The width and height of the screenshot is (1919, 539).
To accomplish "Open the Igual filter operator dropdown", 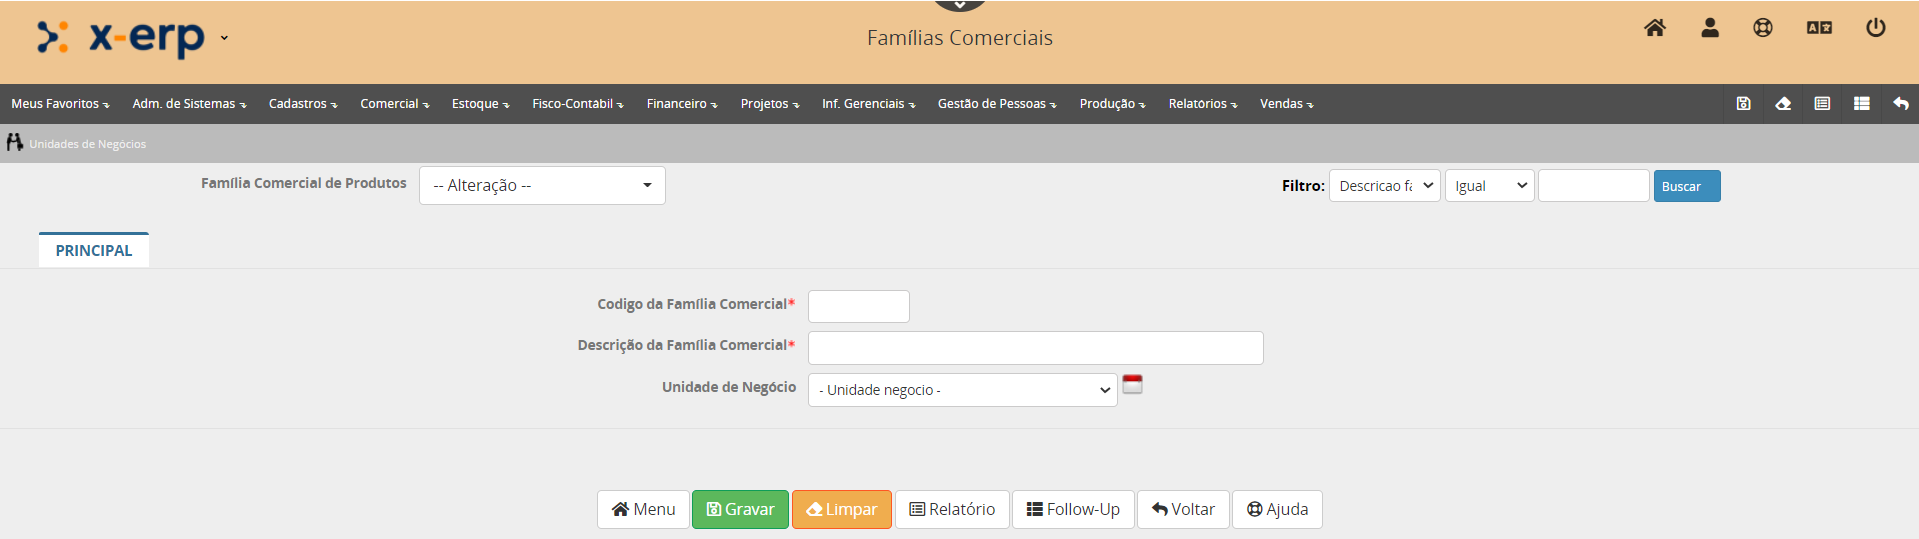I will (x=1489, y=186).
